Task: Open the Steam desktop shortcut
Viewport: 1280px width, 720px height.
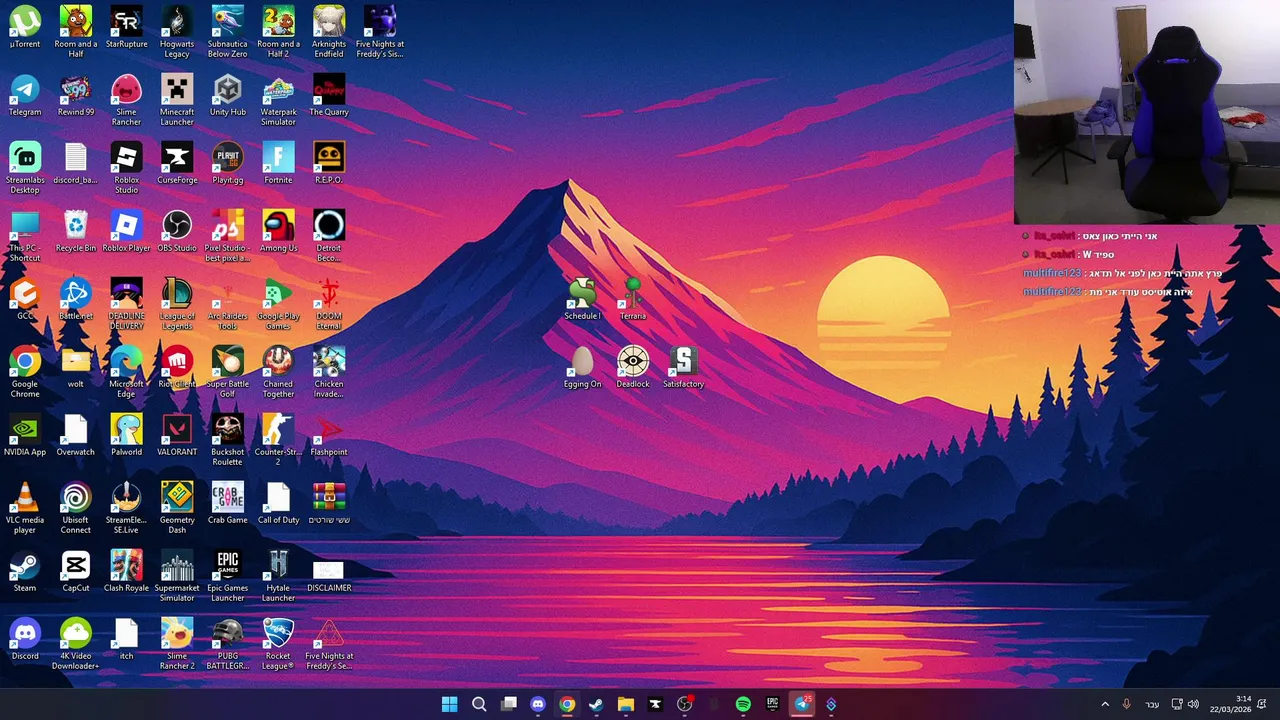Action: (x=25, y=572)
